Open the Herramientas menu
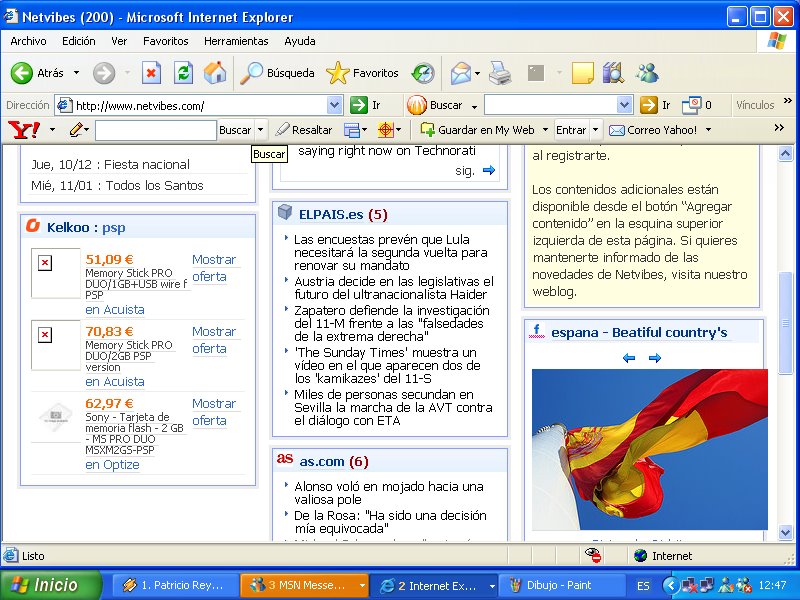 click(236, 41)
